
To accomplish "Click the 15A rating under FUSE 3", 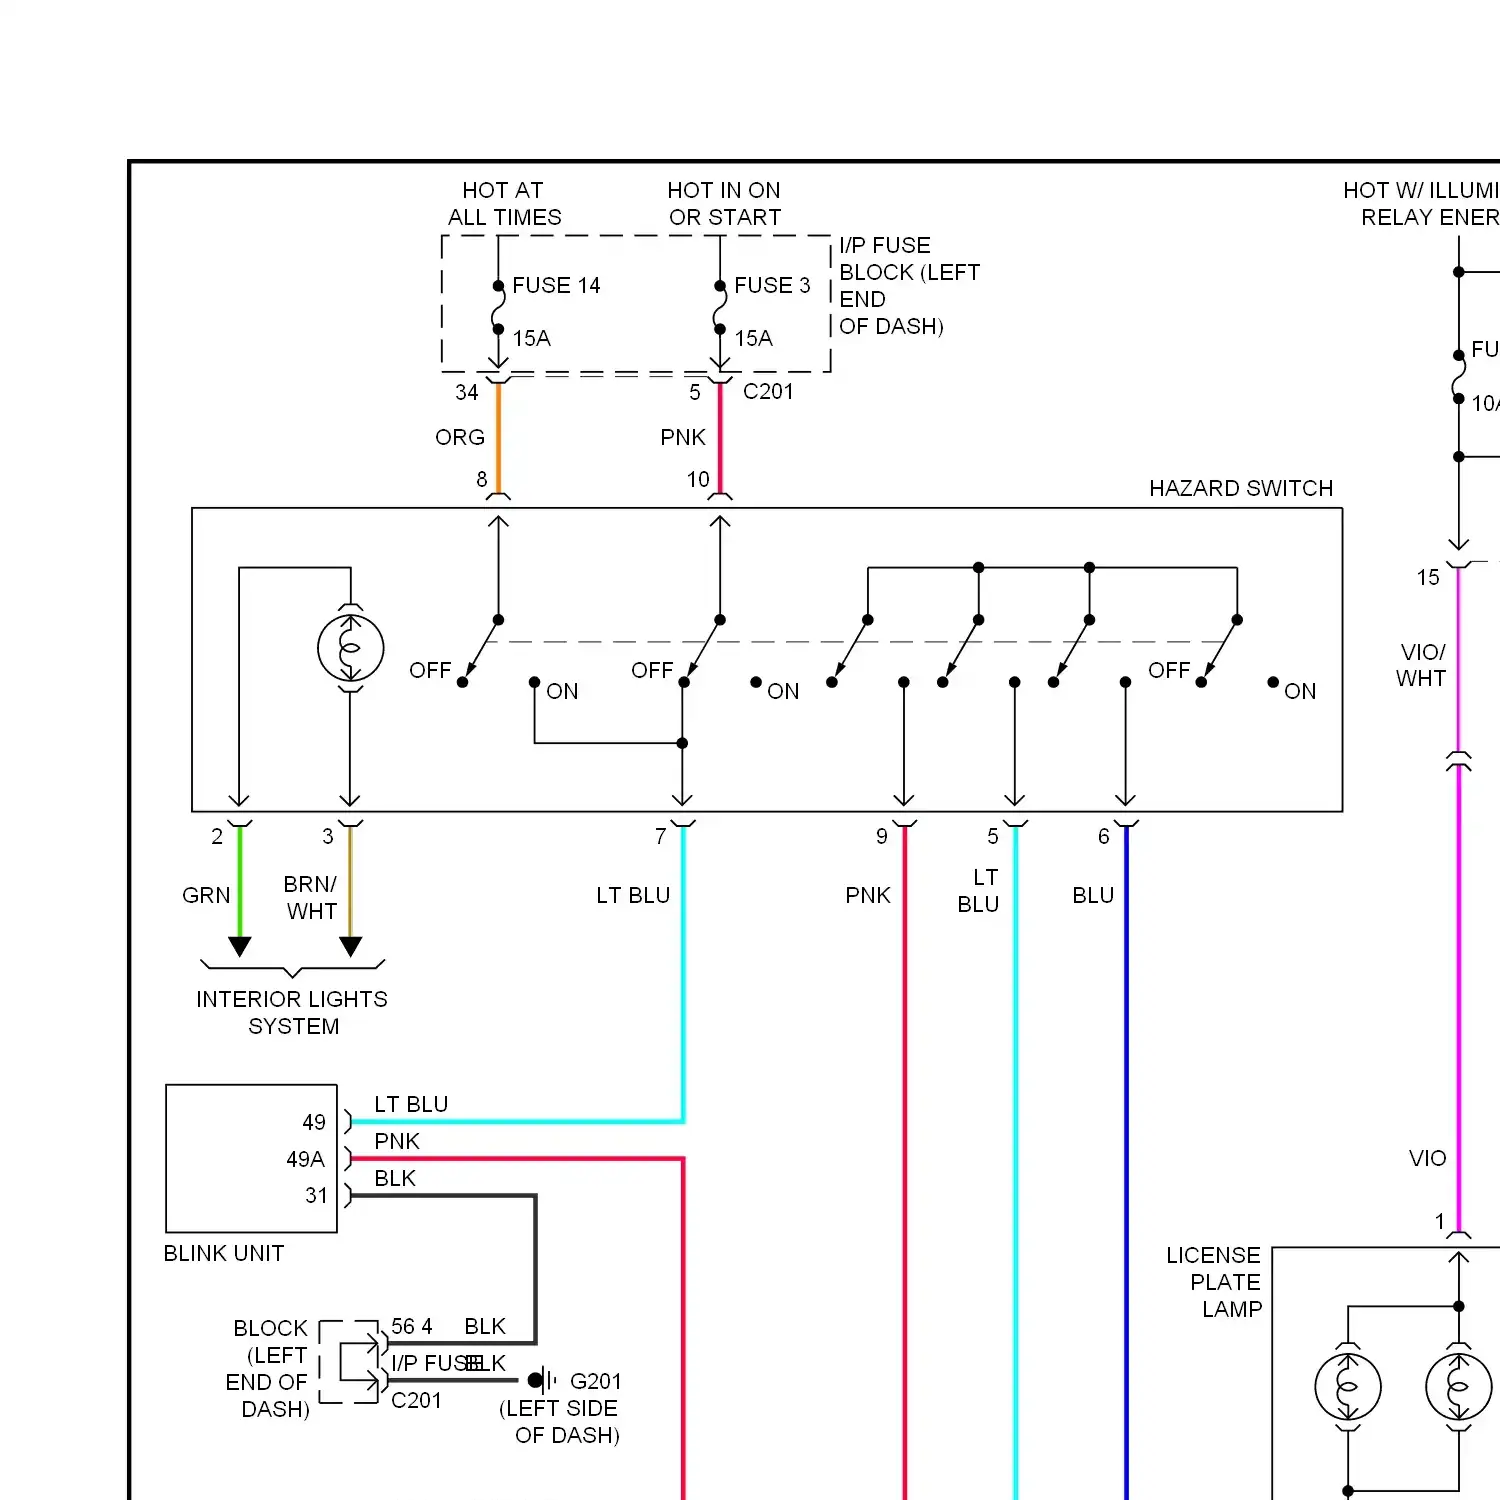I will [754, 338].
